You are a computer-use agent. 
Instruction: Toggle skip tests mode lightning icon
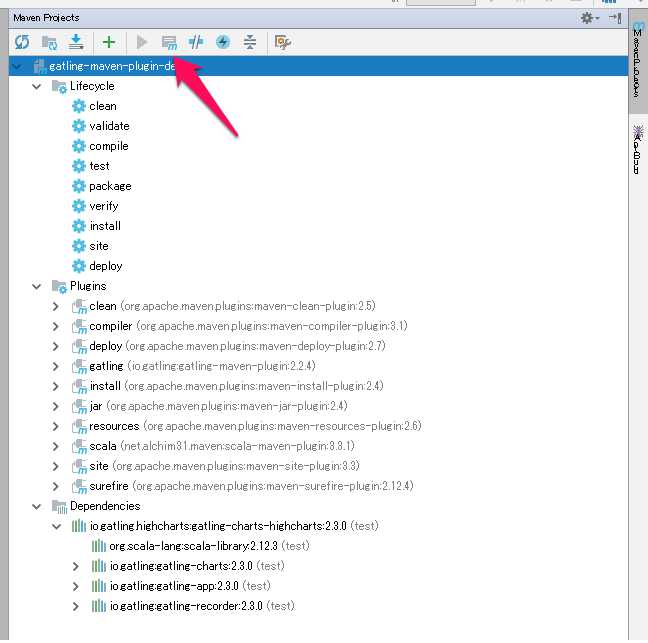pyautogui.click(x=223, y=42)
